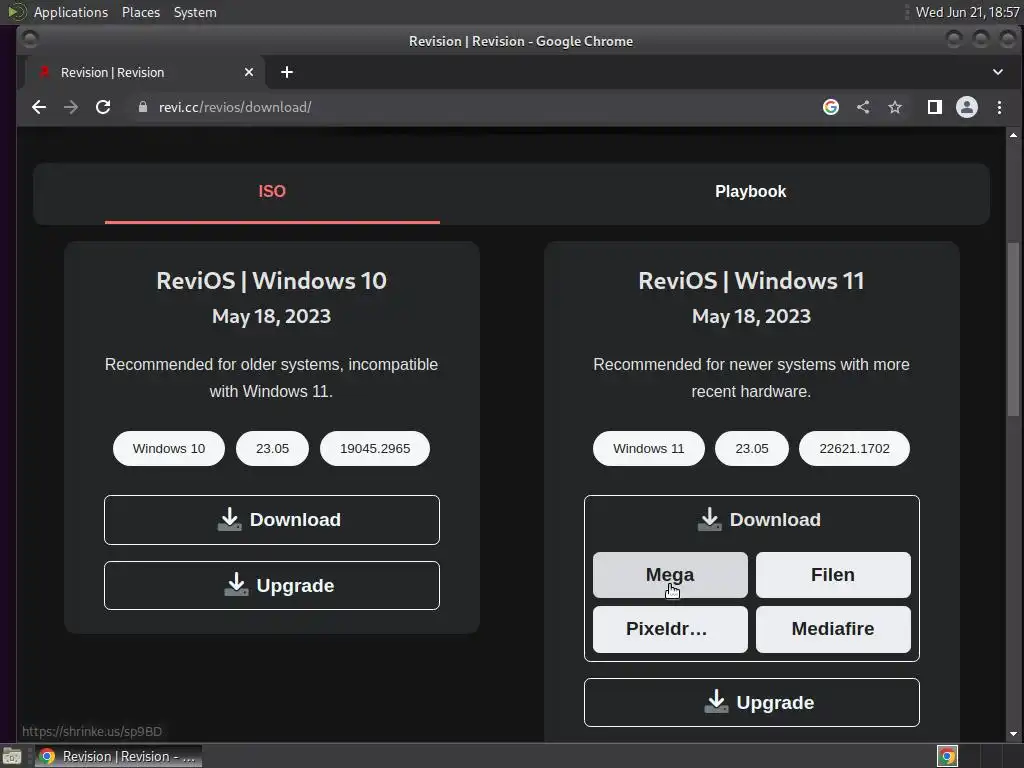
Task: Click the show desktop icon in taskbar
Action: [x=12, y=756]
